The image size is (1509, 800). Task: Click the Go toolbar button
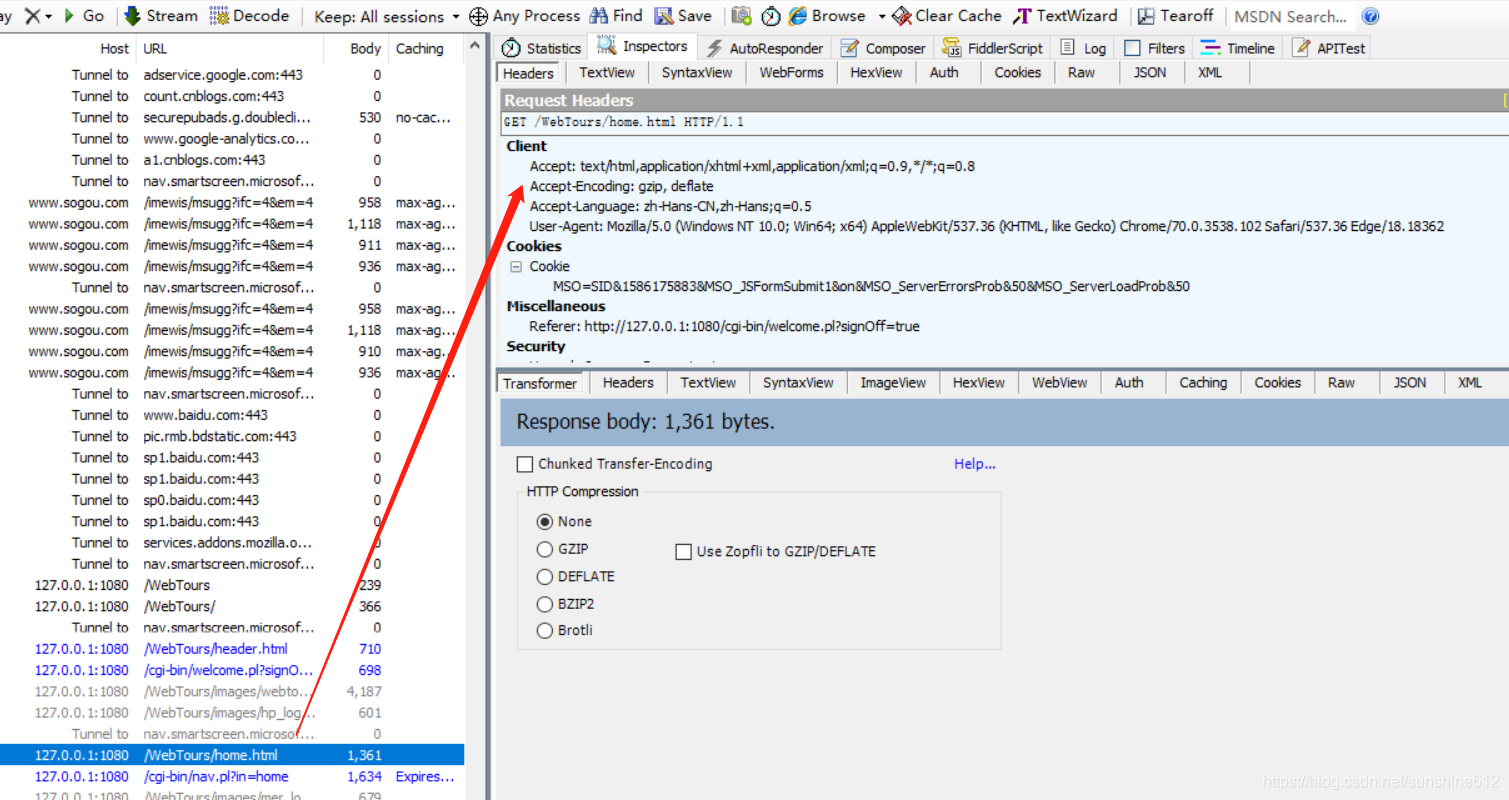point(84,16)
